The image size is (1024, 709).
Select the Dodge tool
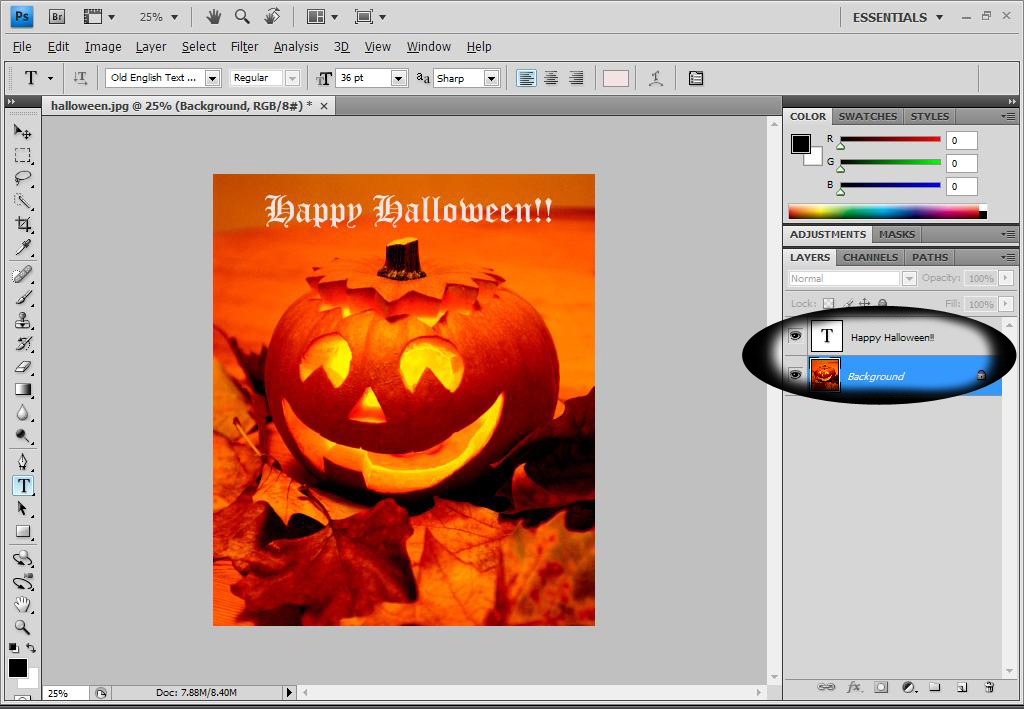pyautogui.click(x=22, y=435)
